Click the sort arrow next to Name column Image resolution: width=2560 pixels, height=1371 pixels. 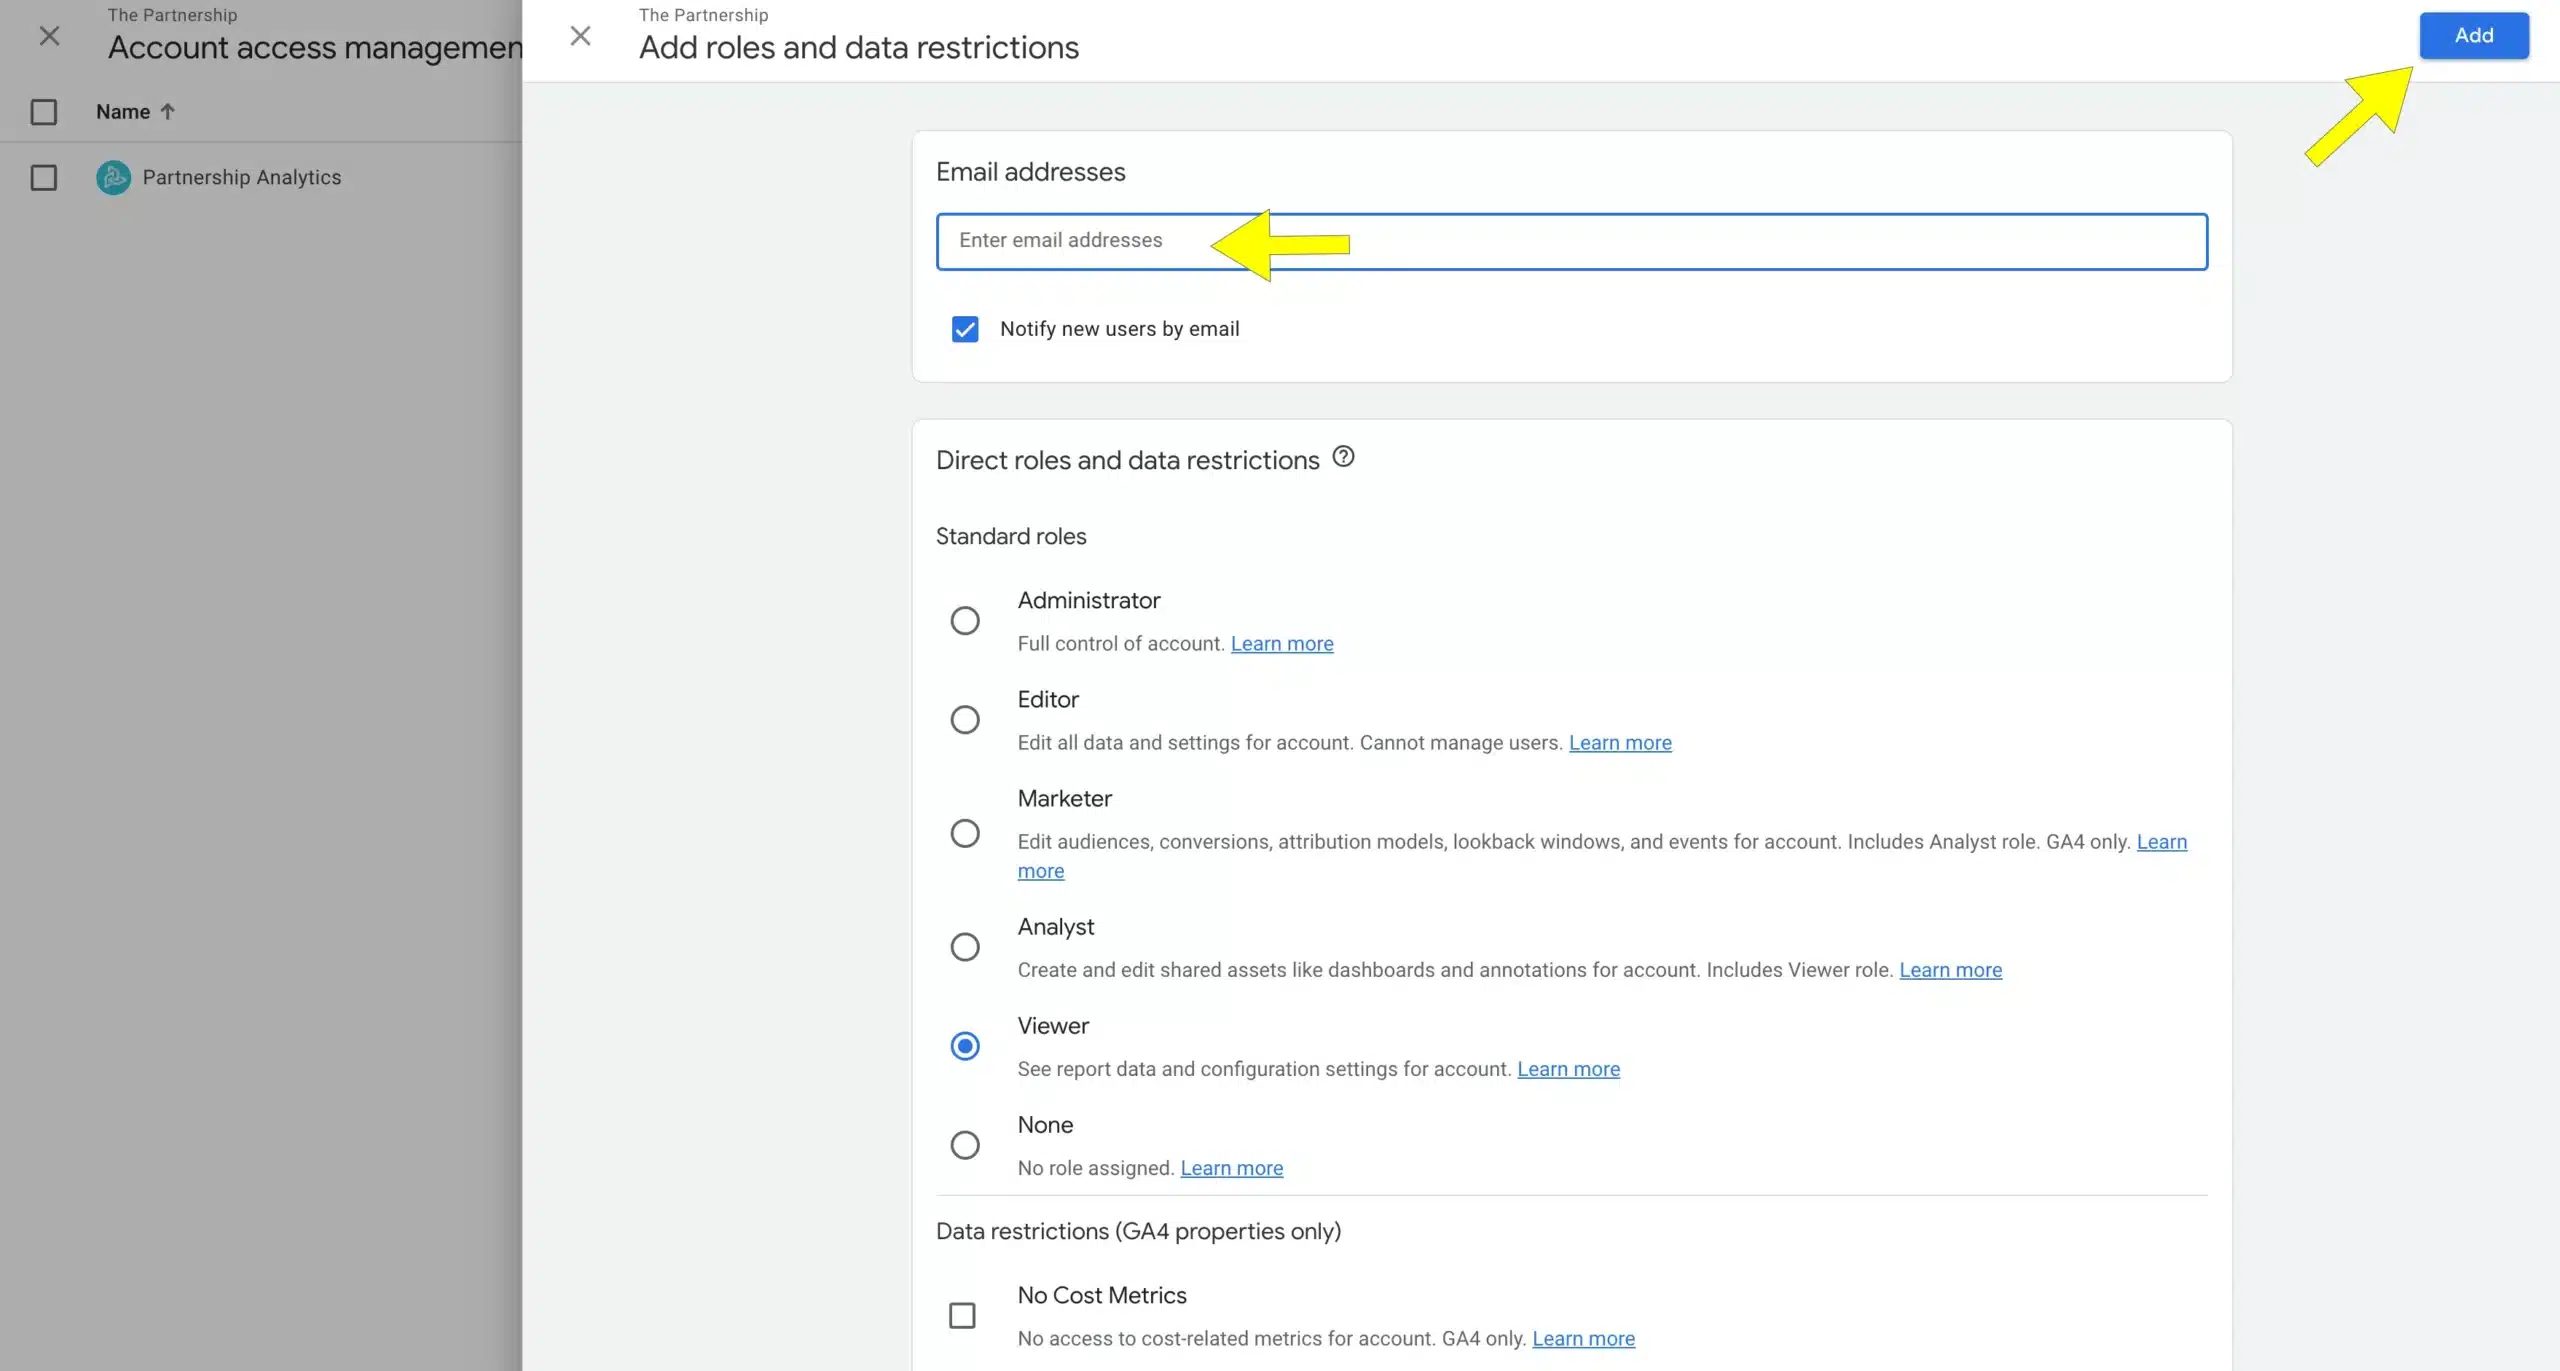pos(168,110)
